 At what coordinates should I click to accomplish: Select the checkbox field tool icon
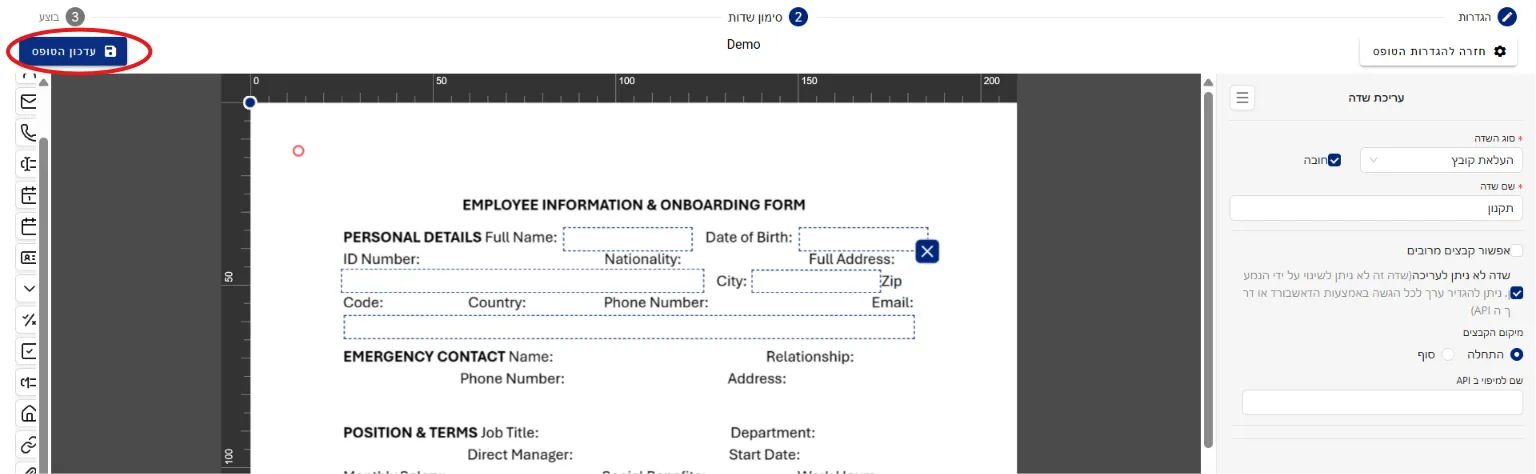click(29, 351)
